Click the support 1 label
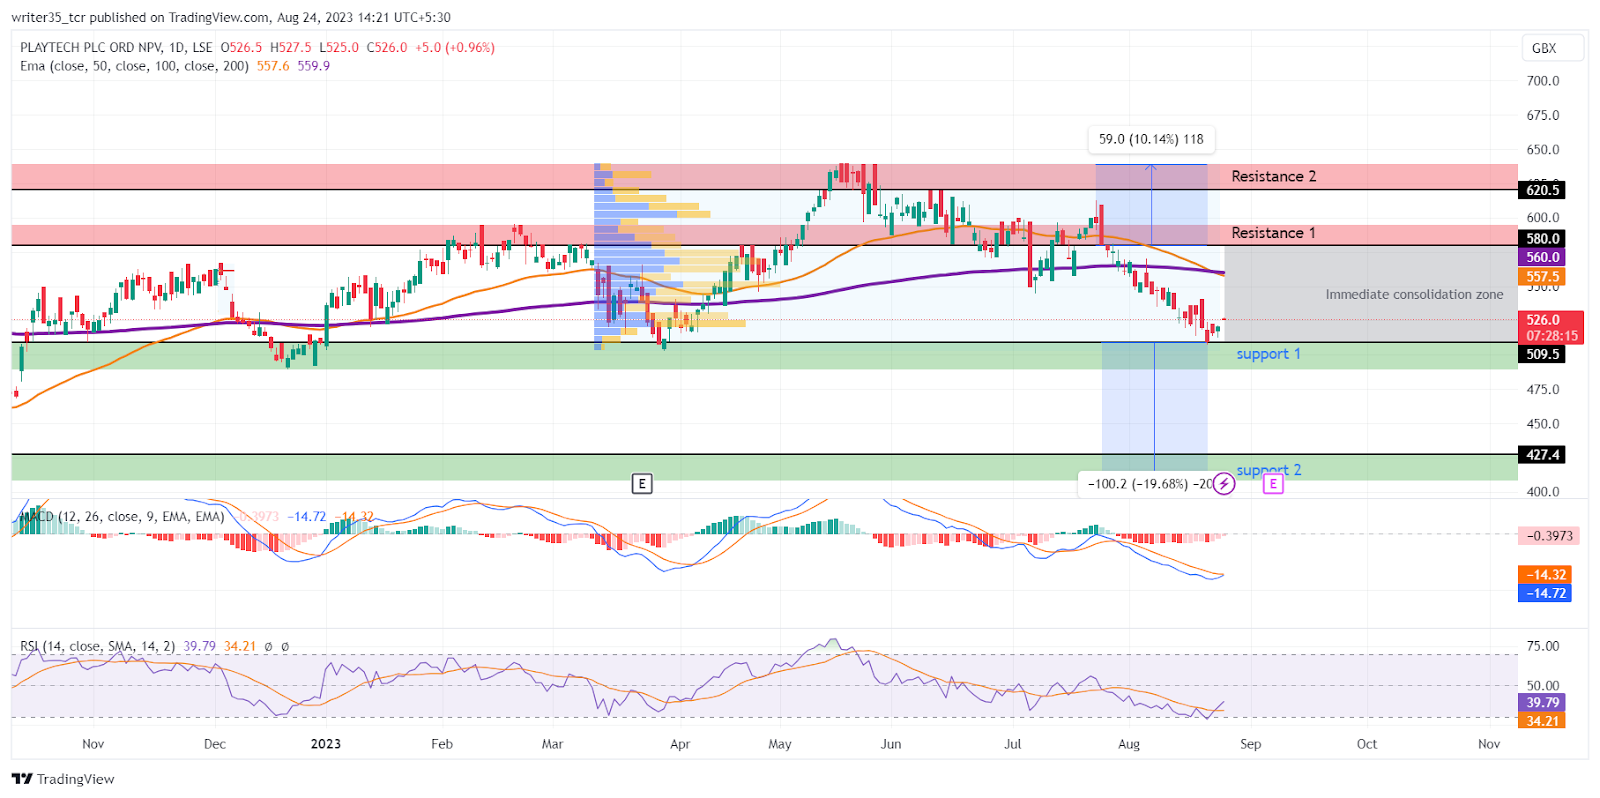This screenshot has height=798, width=1600. click(1268, 354)
